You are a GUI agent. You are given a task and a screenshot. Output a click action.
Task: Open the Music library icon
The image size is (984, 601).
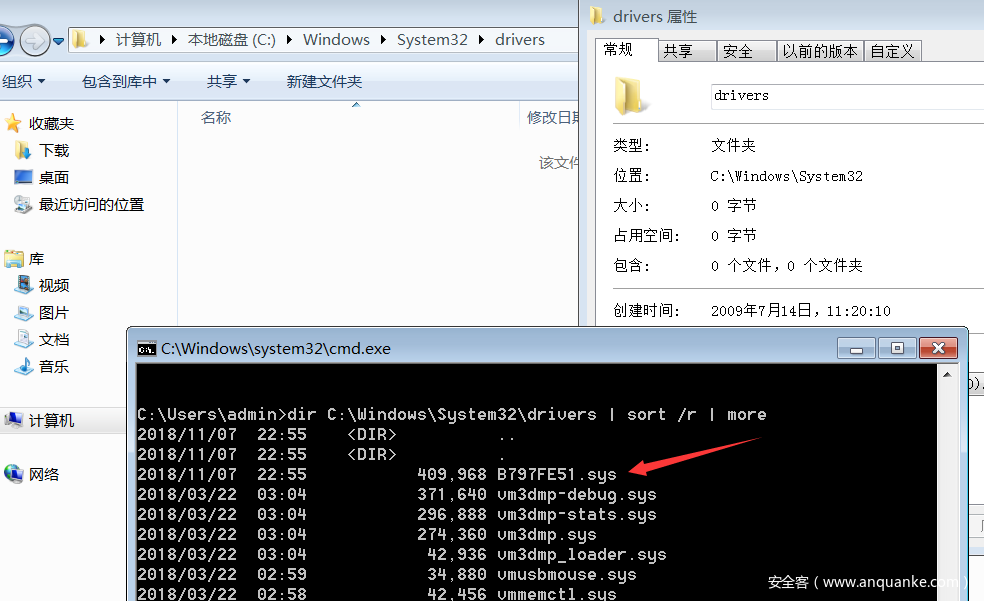pos(24,366)
